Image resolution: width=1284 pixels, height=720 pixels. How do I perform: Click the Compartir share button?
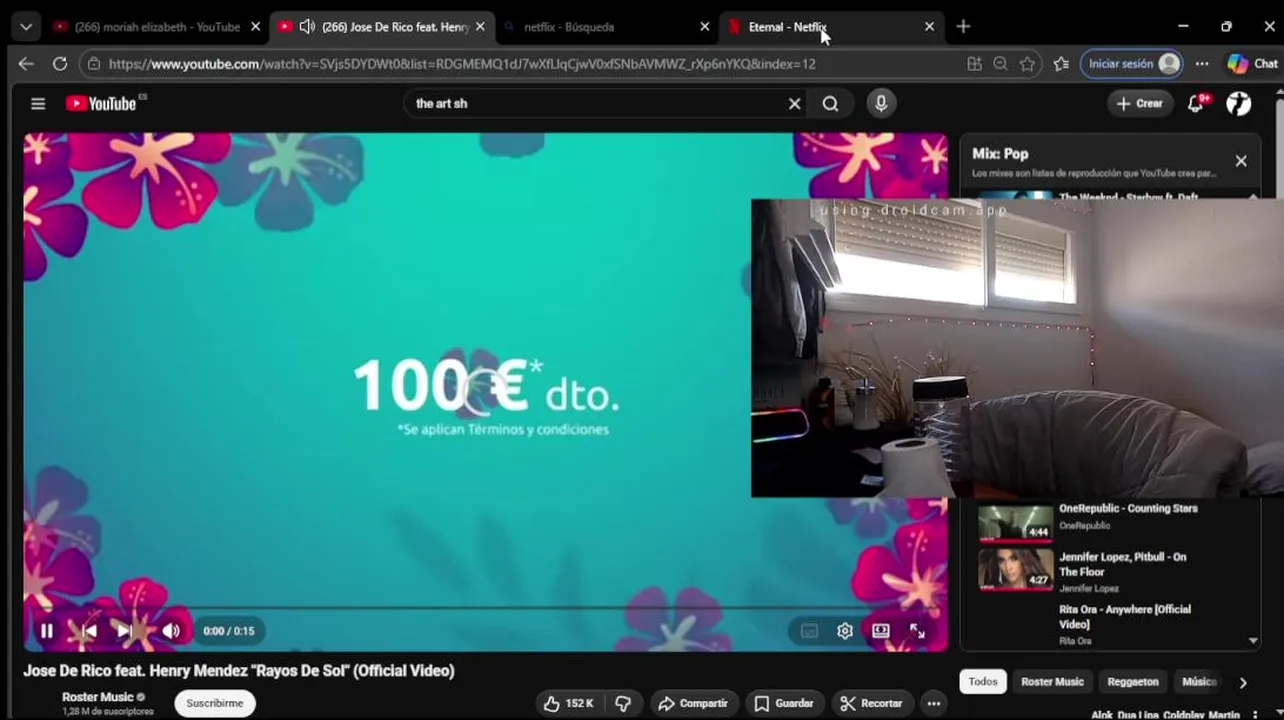[694, 703]
